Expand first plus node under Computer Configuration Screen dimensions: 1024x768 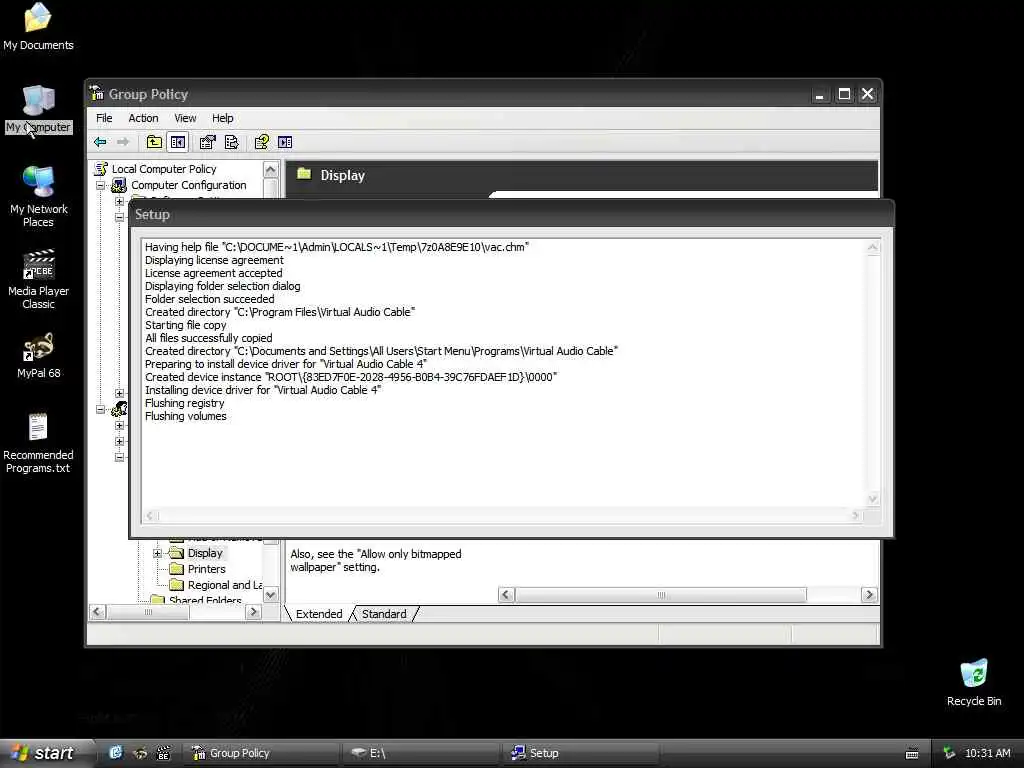point(120,201)
